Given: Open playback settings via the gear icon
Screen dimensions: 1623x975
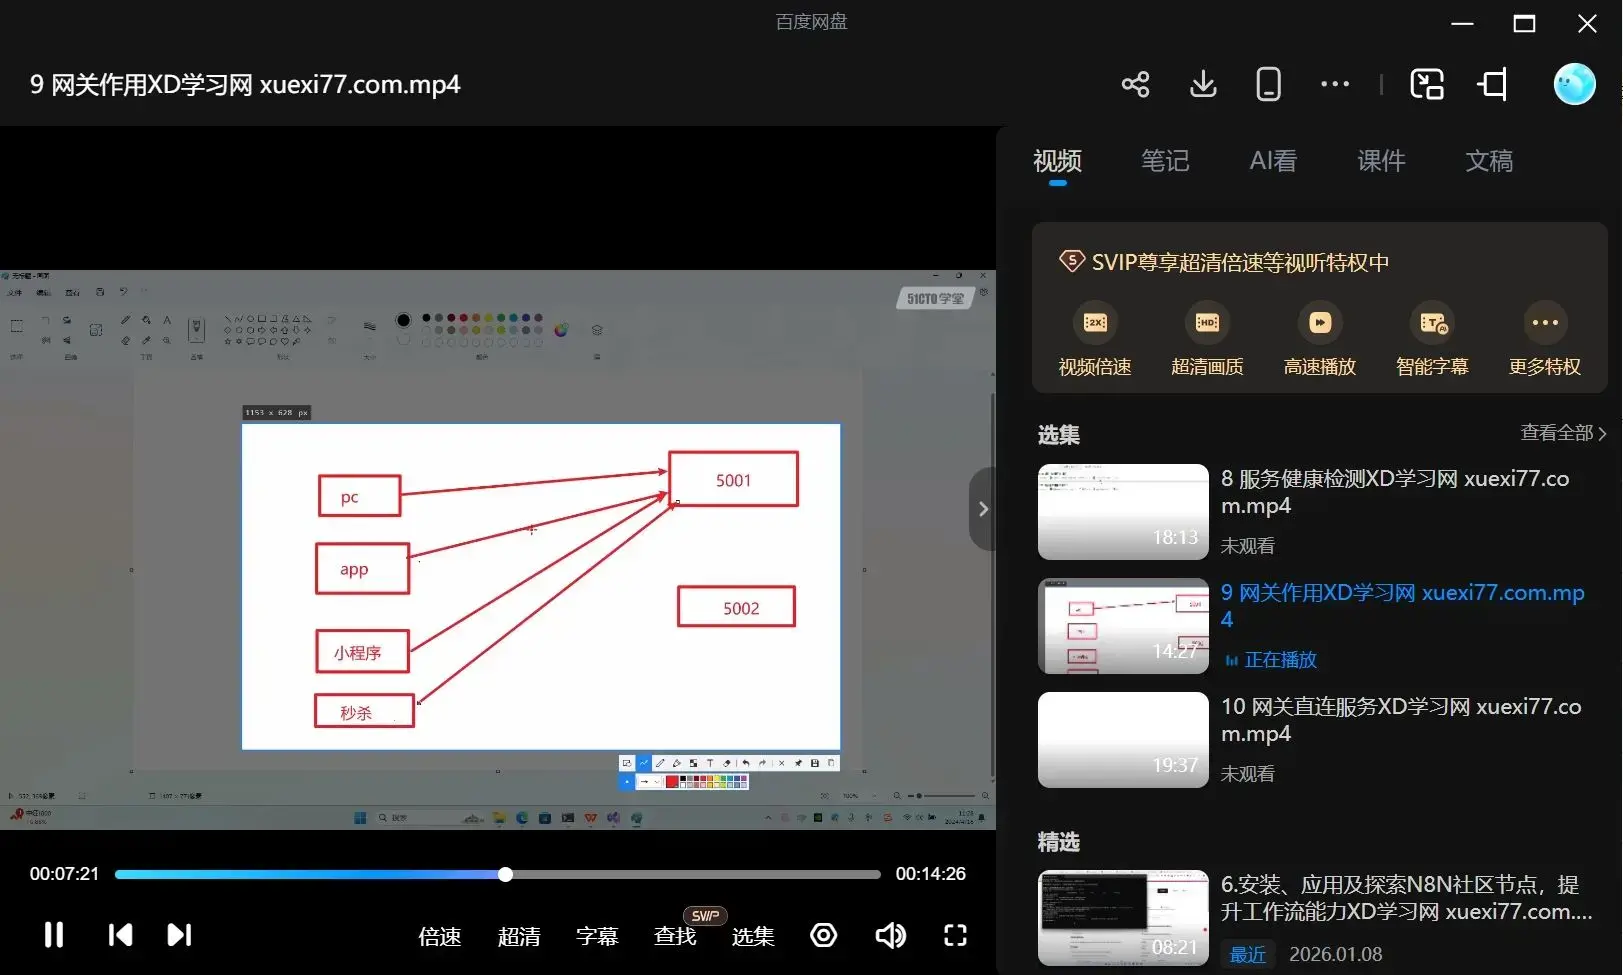Looking at the screenshot, I should coord(823,935).
